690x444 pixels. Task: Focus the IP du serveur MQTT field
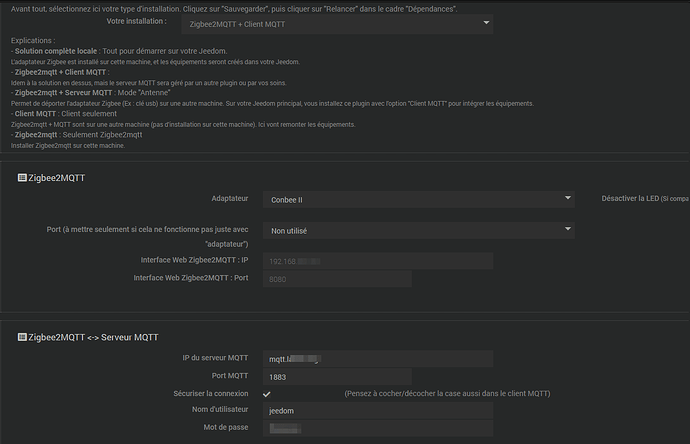coord(338,358)
